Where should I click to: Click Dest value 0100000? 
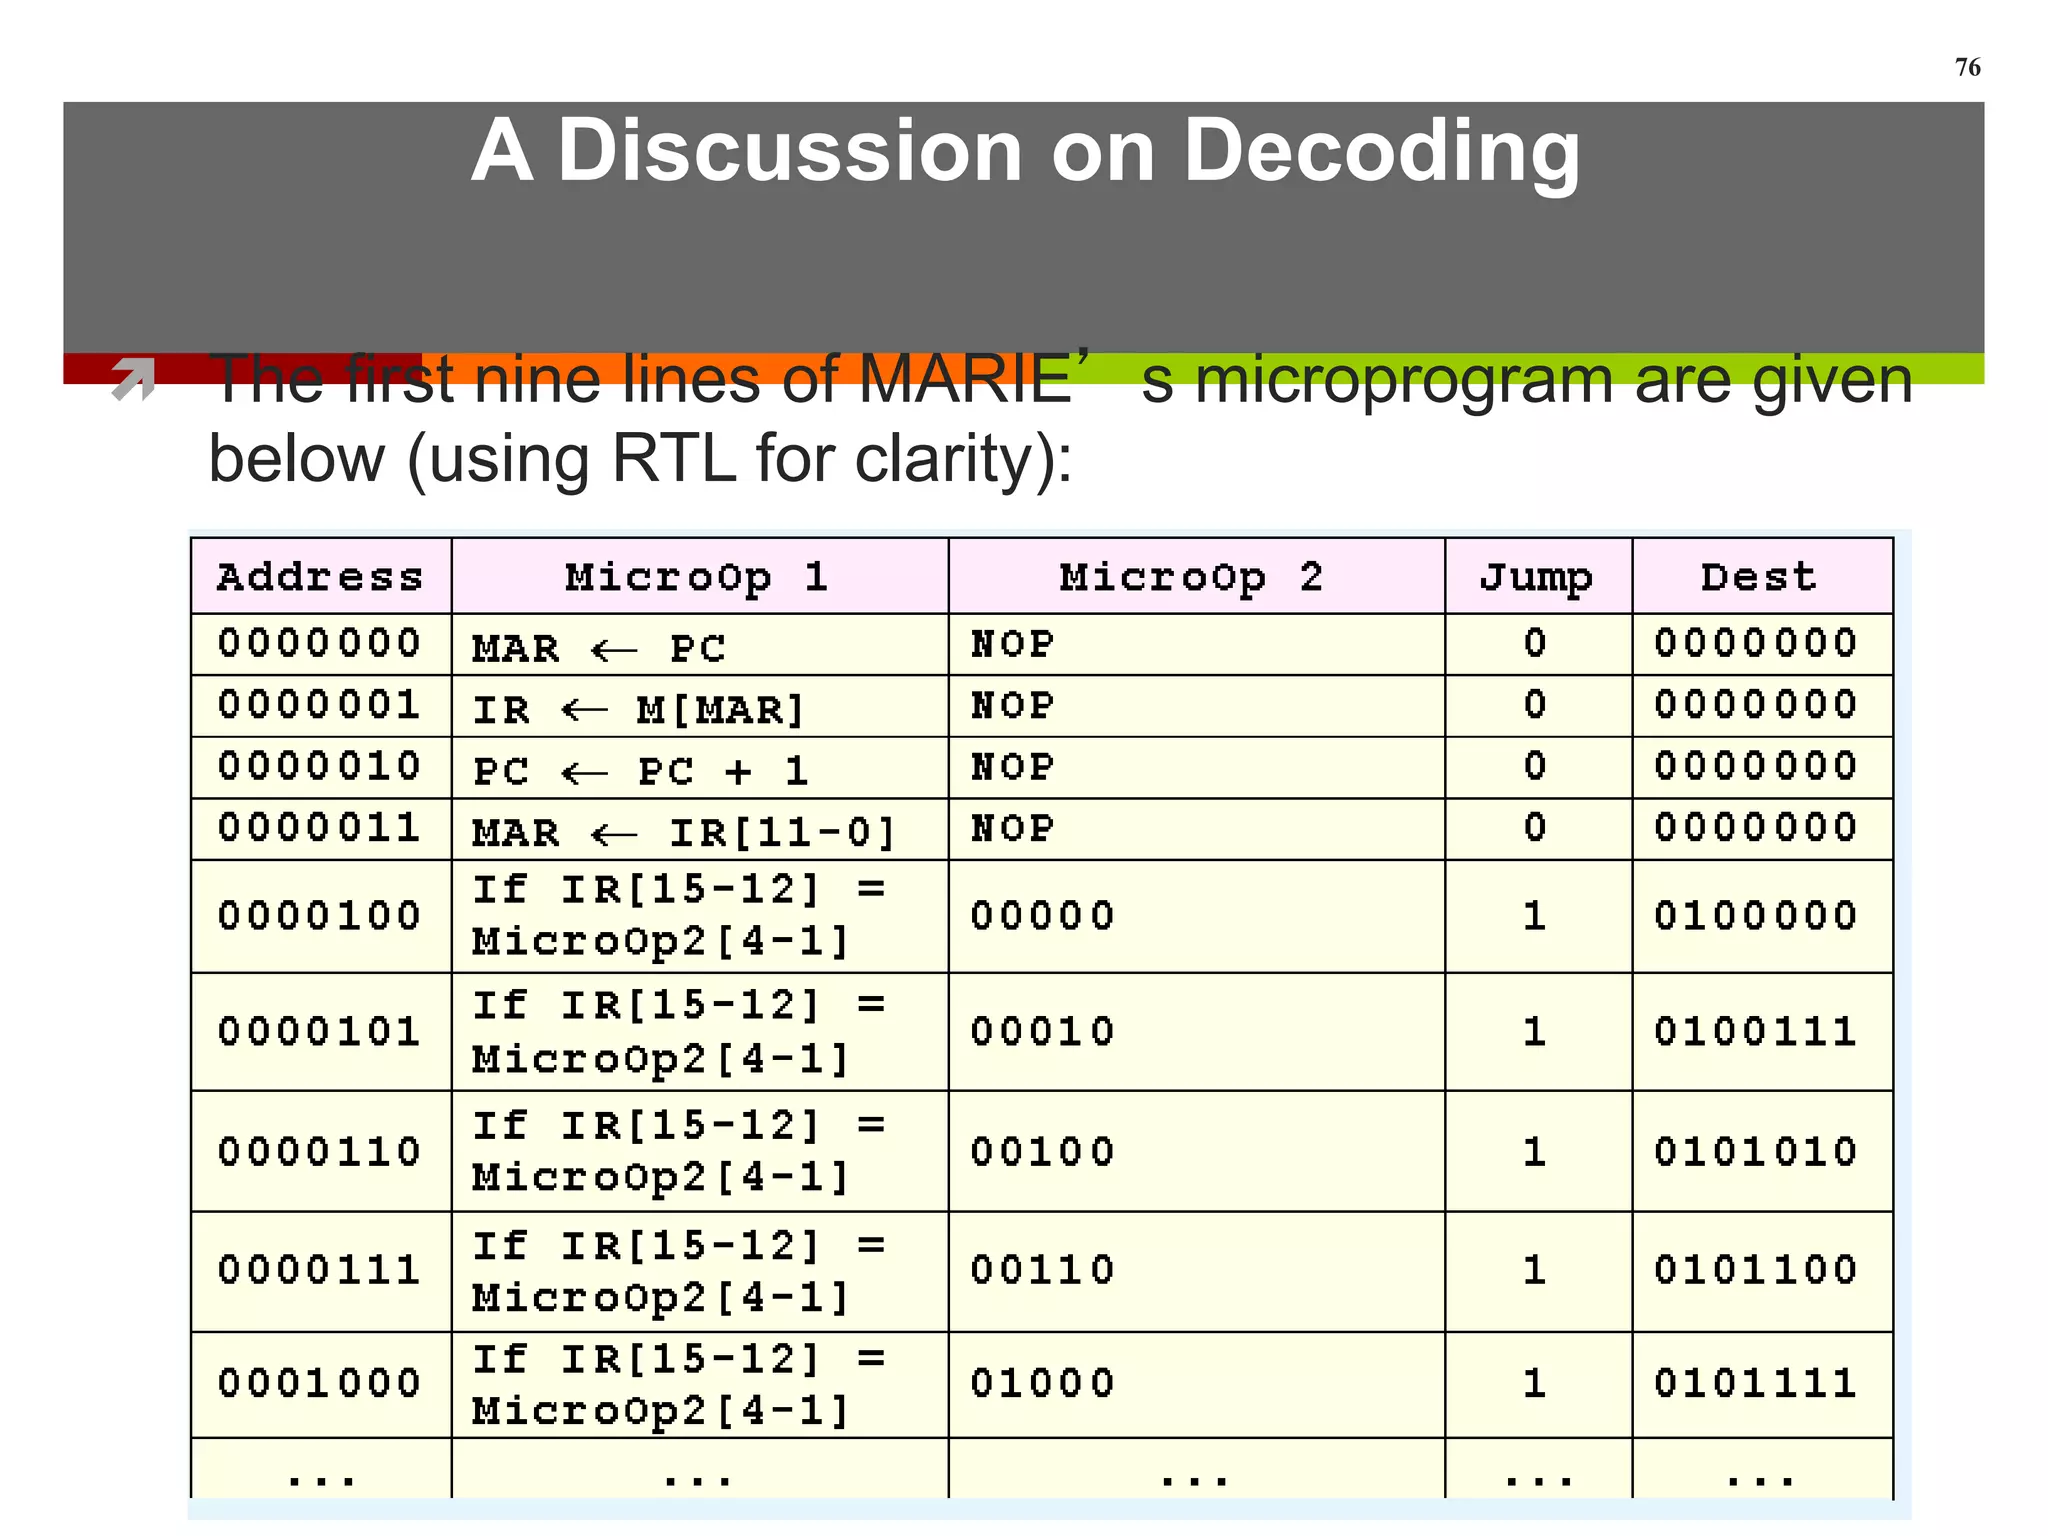(x=1756, y=916)
